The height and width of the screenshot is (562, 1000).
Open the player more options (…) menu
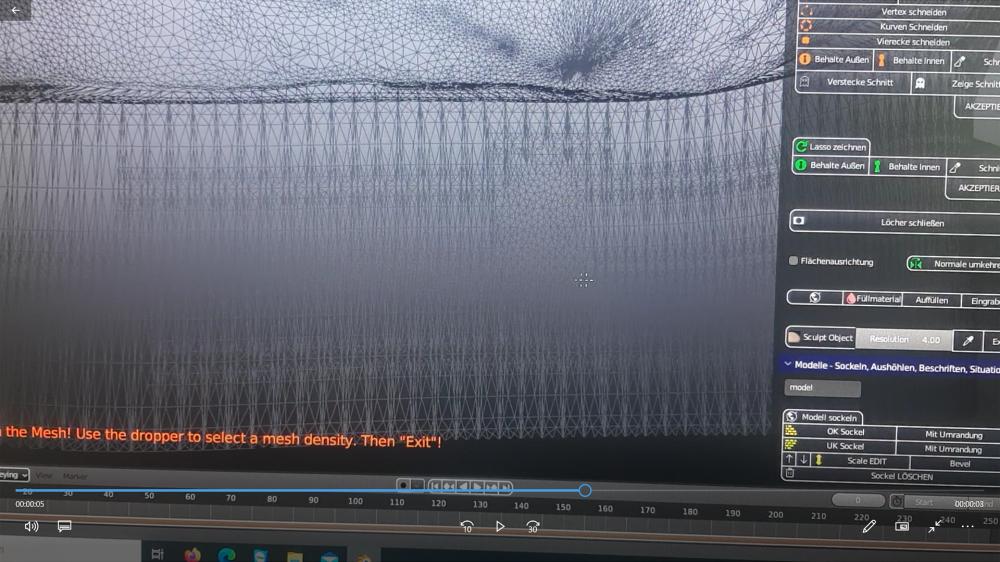[967, 526]
